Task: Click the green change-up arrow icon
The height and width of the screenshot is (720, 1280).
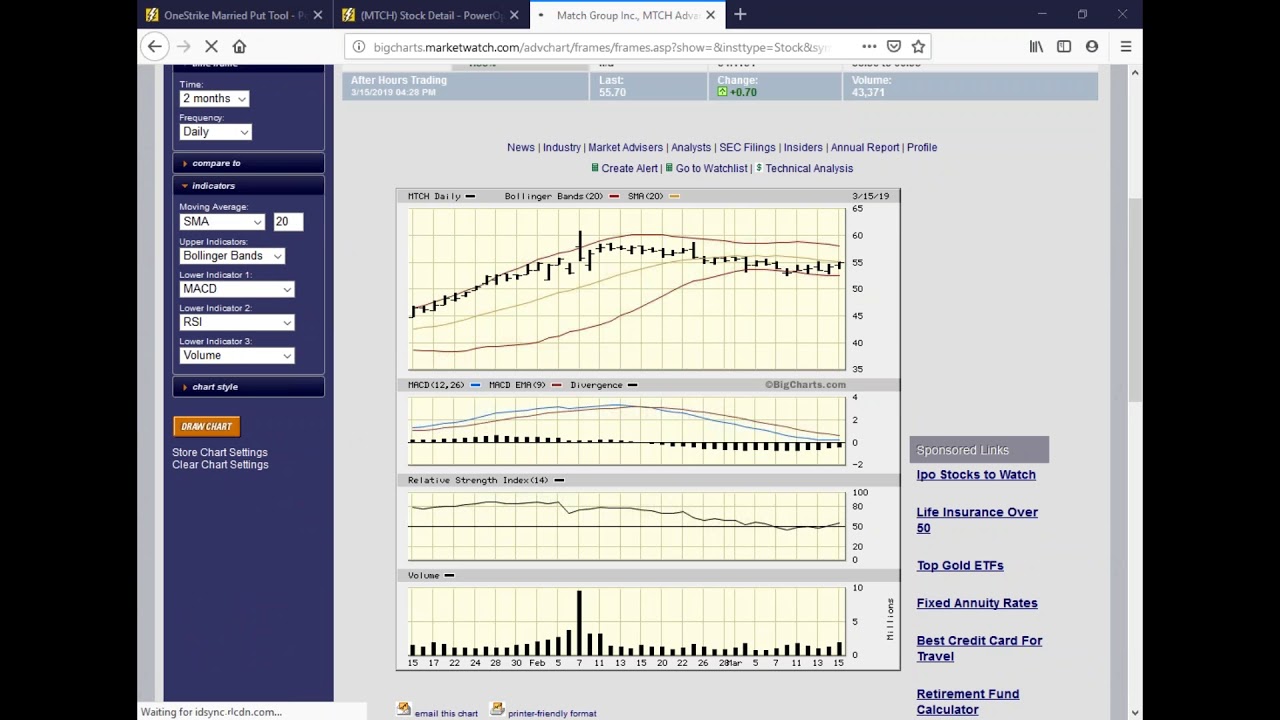Action: (722, 92)
